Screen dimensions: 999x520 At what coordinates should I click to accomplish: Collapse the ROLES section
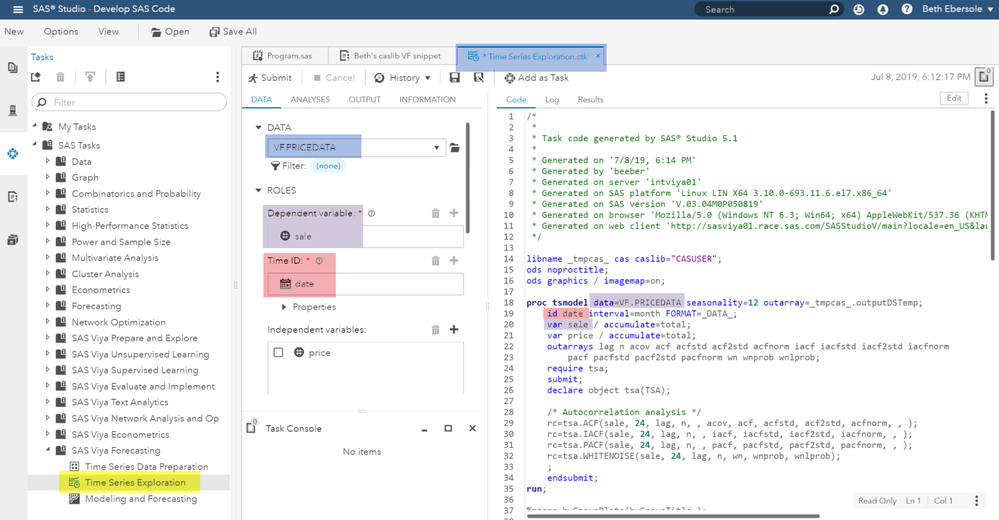click(x=259, y=190)
